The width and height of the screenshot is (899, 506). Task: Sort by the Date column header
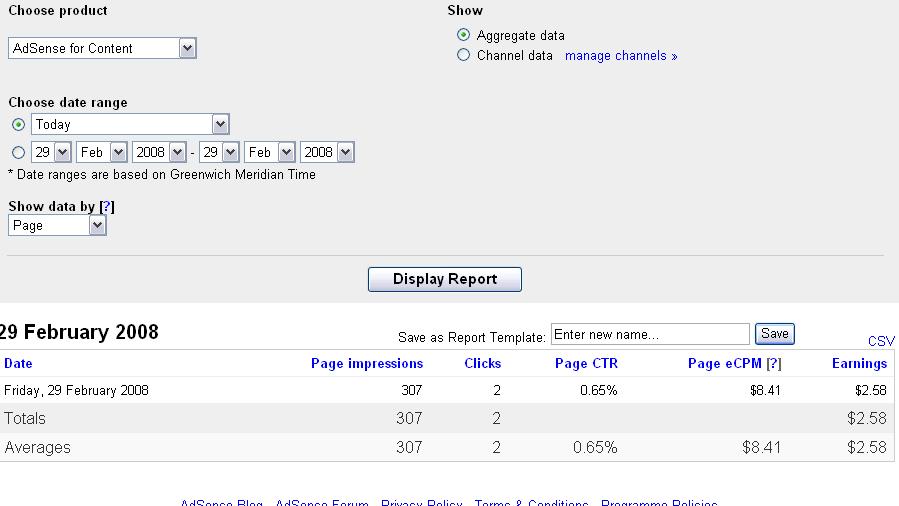point(18,364)
